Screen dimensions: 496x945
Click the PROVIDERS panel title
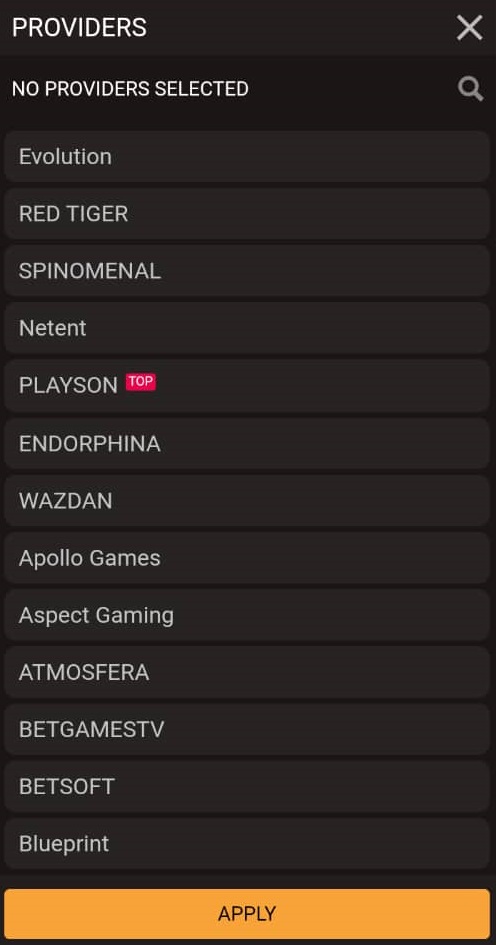pos(80,28)
